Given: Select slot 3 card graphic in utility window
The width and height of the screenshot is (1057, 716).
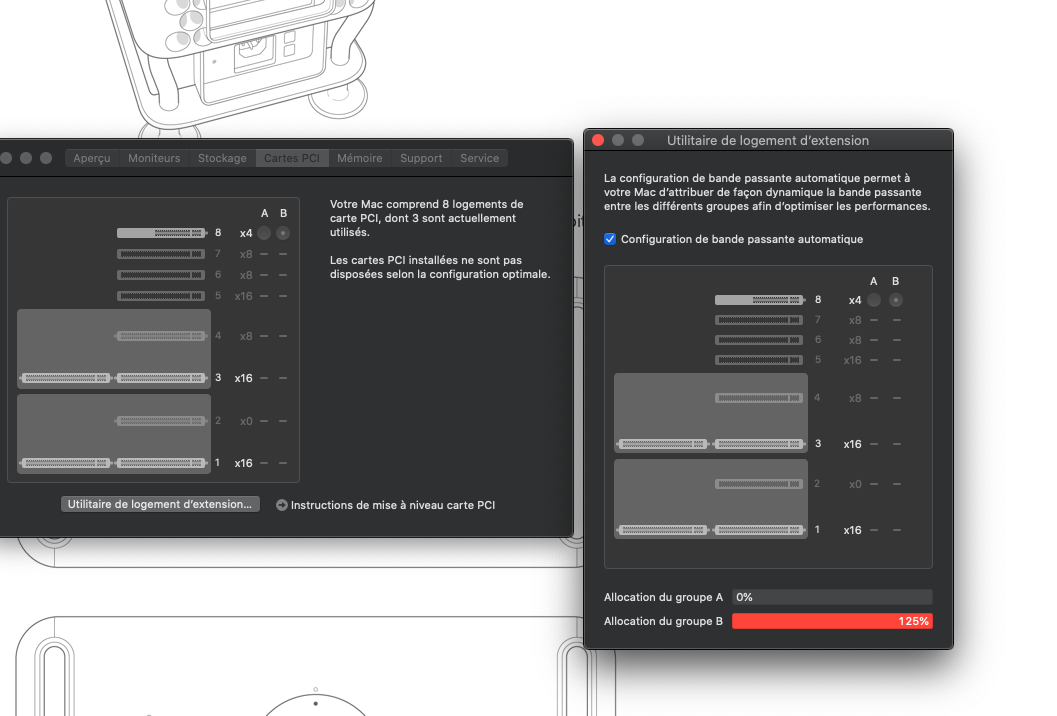Looking at the screenshot, I should point(711,444).
